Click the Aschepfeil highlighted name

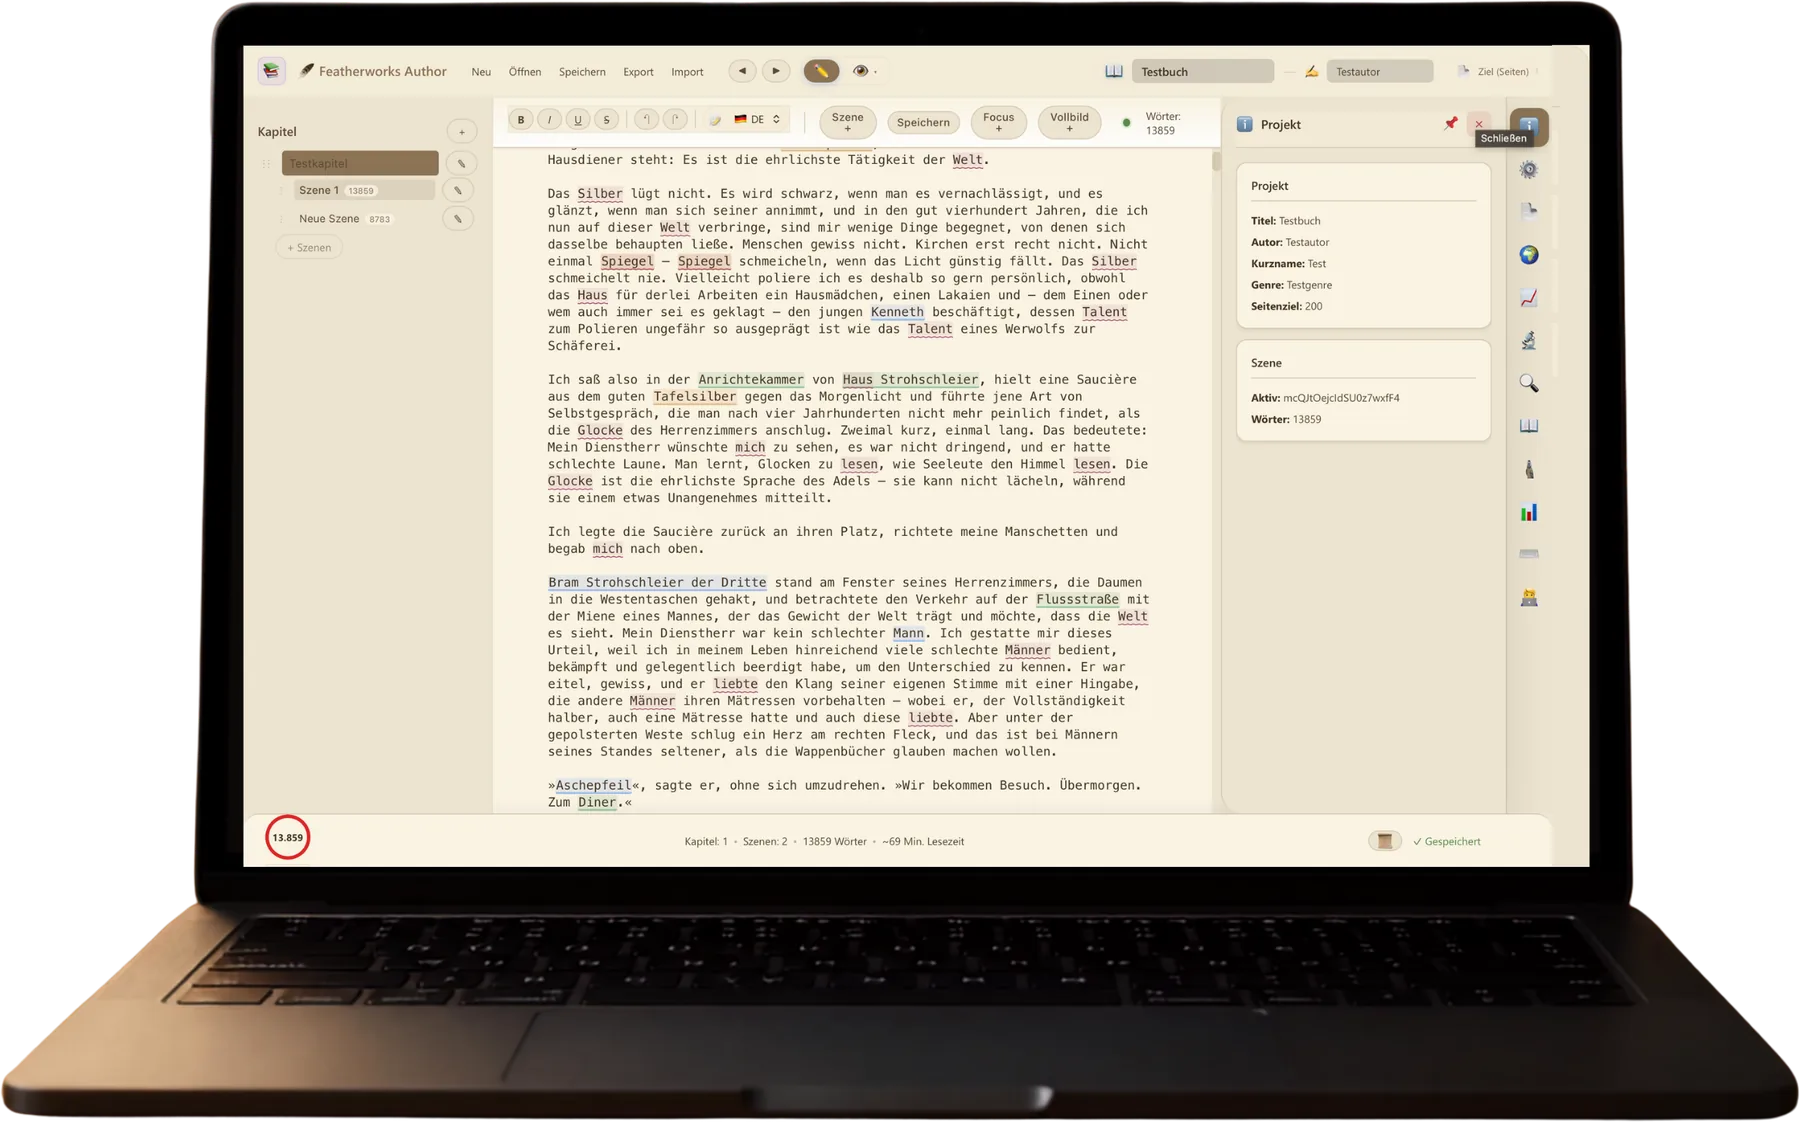[593, 786]
